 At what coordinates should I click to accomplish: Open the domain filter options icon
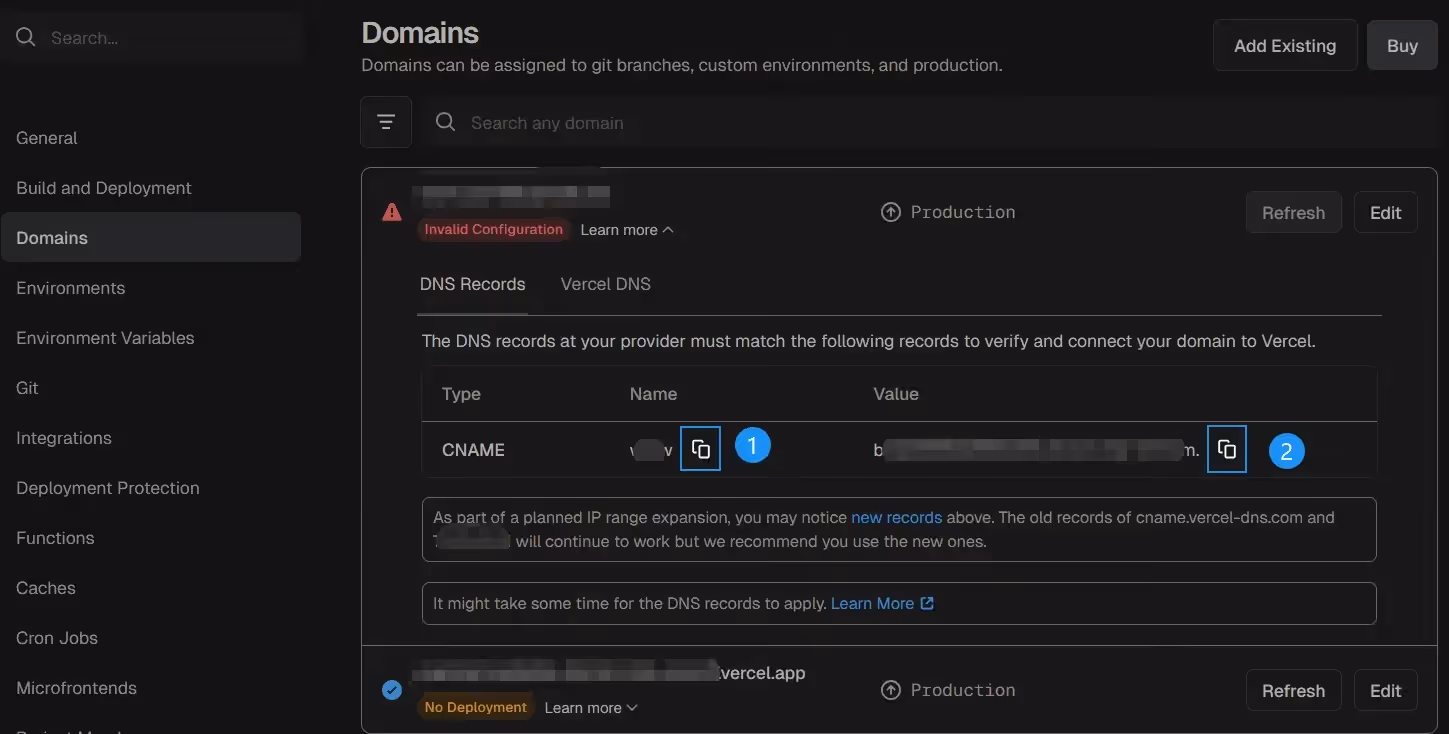(386, 122)
